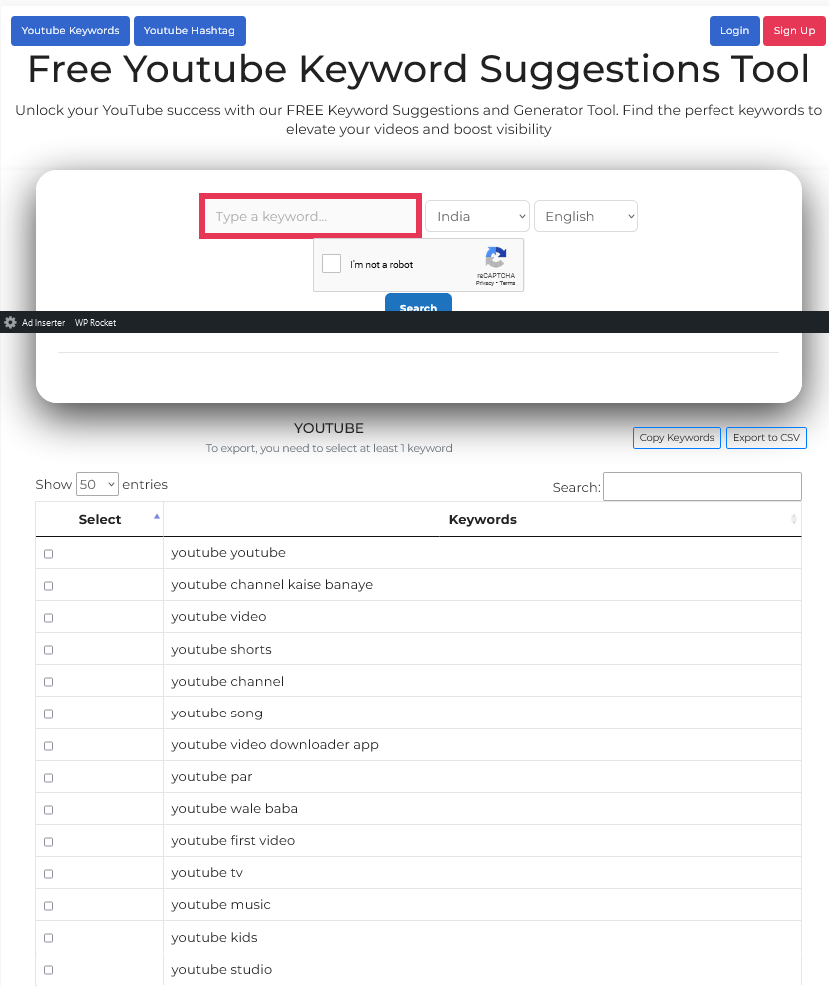
Task: Click the reCAPTCHA logo icon
Action: [496, 257]
